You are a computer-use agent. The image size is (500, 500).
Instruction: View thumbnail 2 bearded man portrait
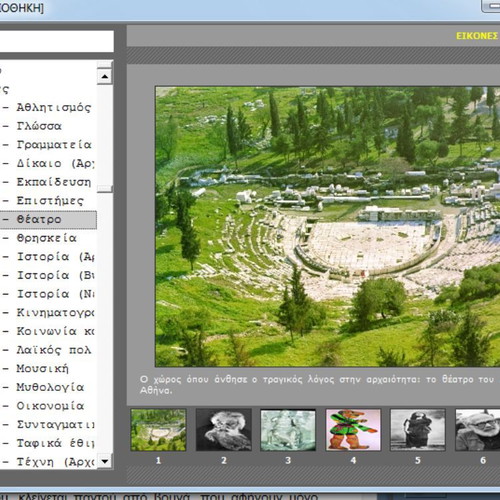coord(223,430)
